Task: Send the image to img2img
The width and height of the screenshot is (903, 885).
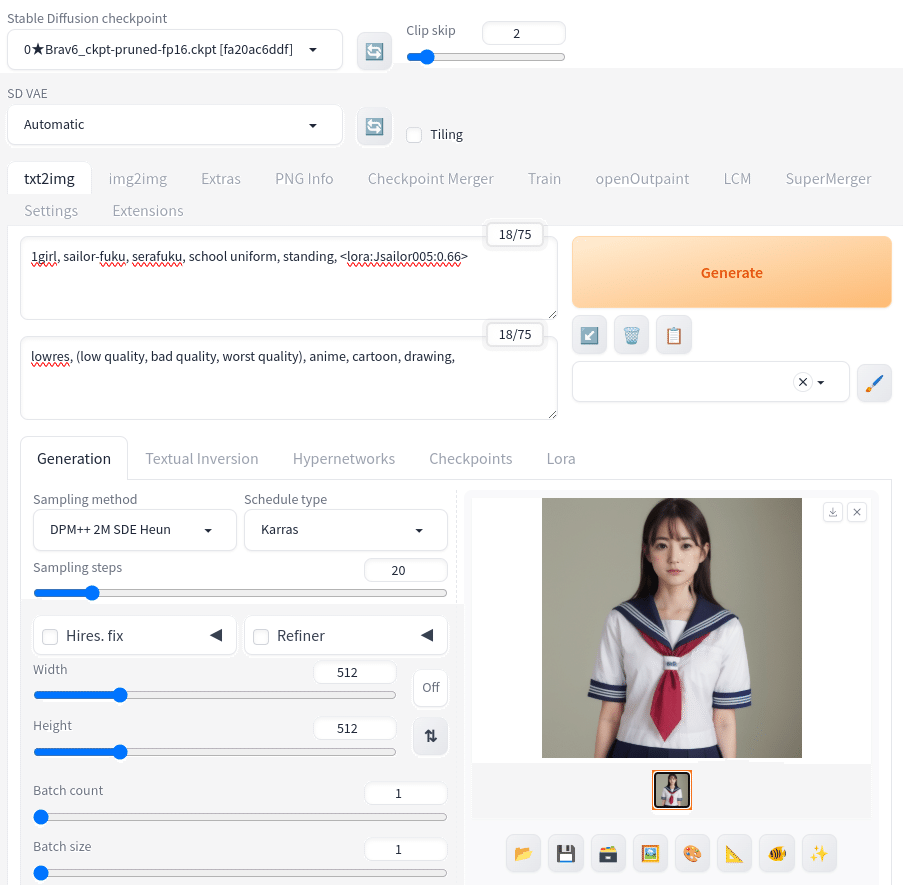Action: point(650,853)
